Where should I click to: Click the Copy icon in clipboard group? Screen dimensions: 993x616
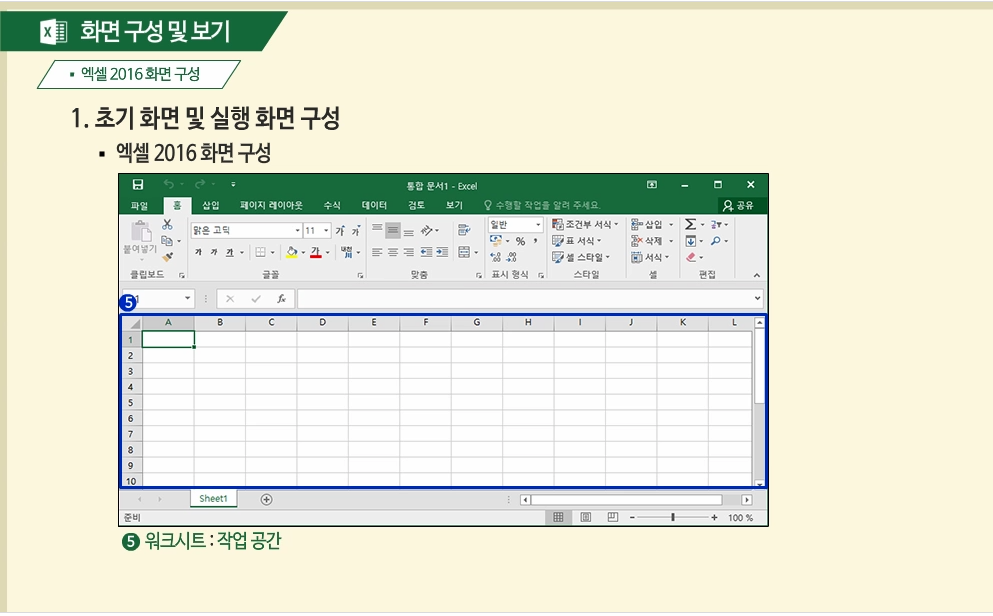pos(167,241)
